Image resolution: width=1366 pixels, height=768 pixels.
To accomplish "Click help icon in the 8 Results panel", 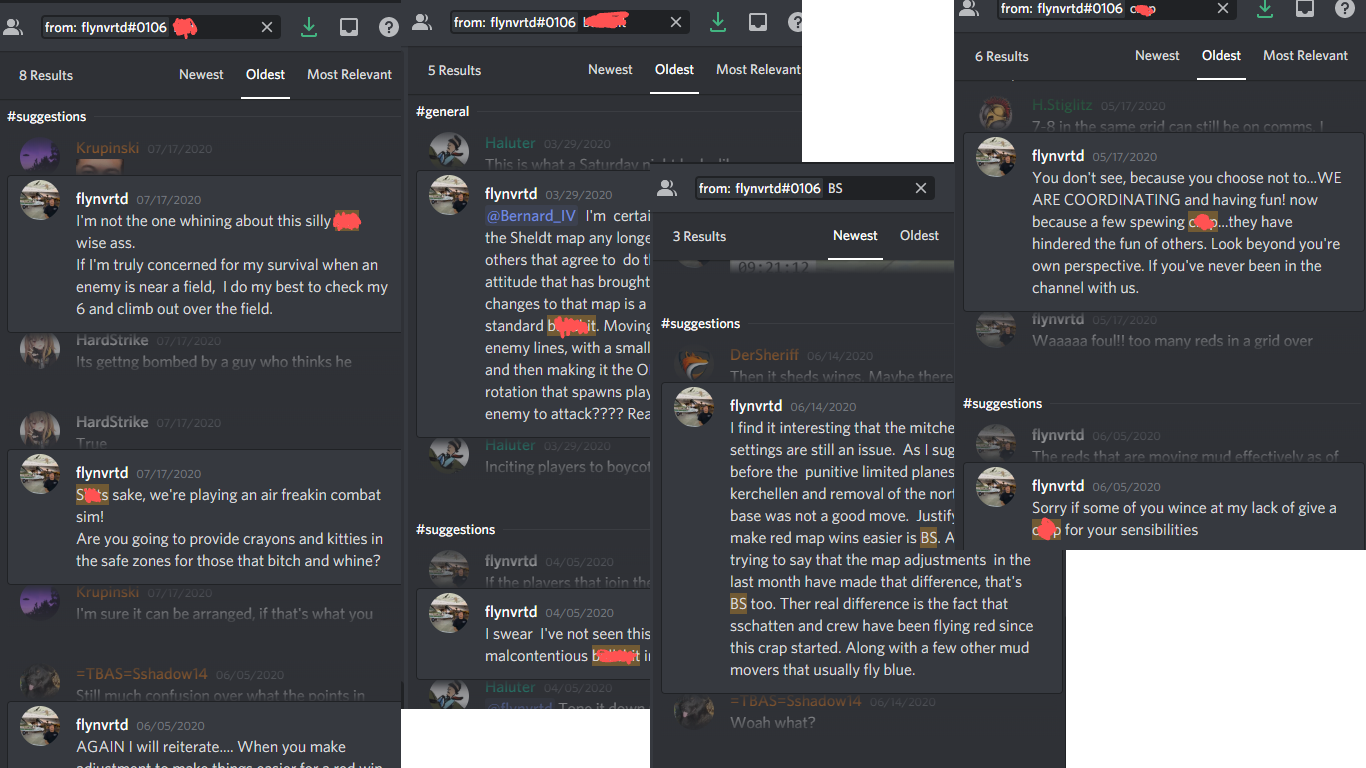I will click(389, 28).
